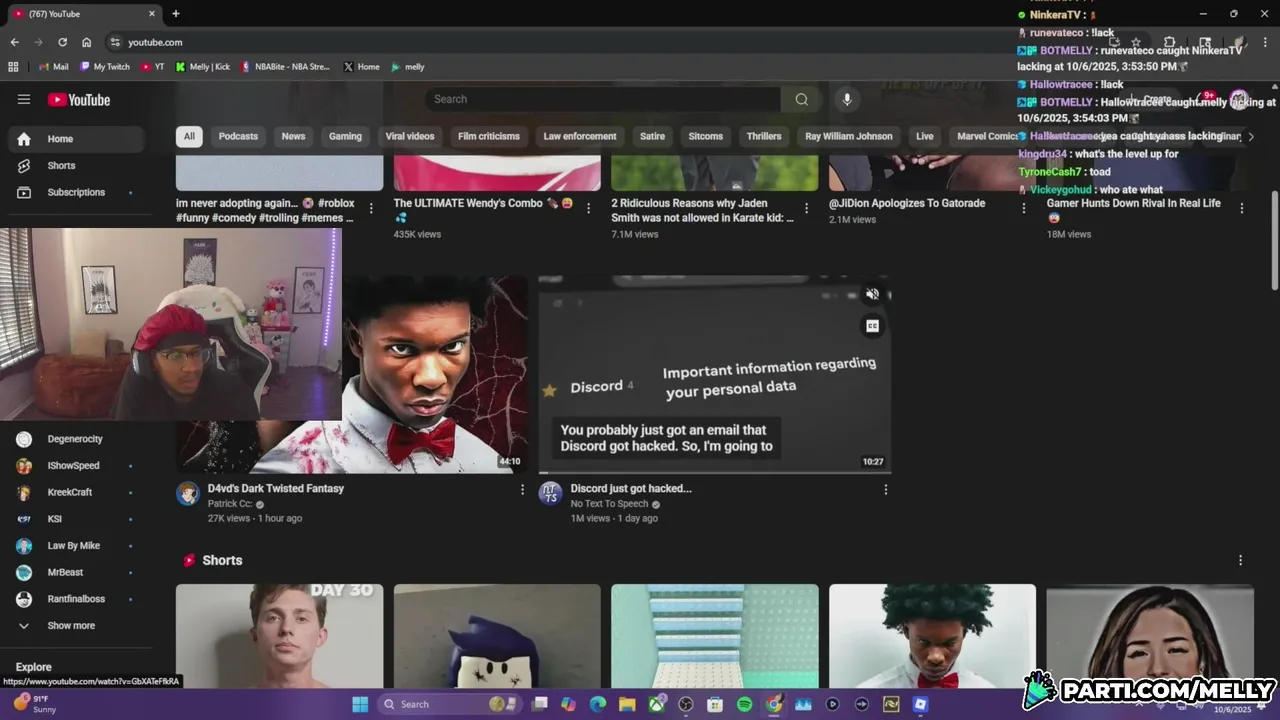The image size is (1280, 720).
Task: Open options for Shorts shelf
Action: (1241, 561)
